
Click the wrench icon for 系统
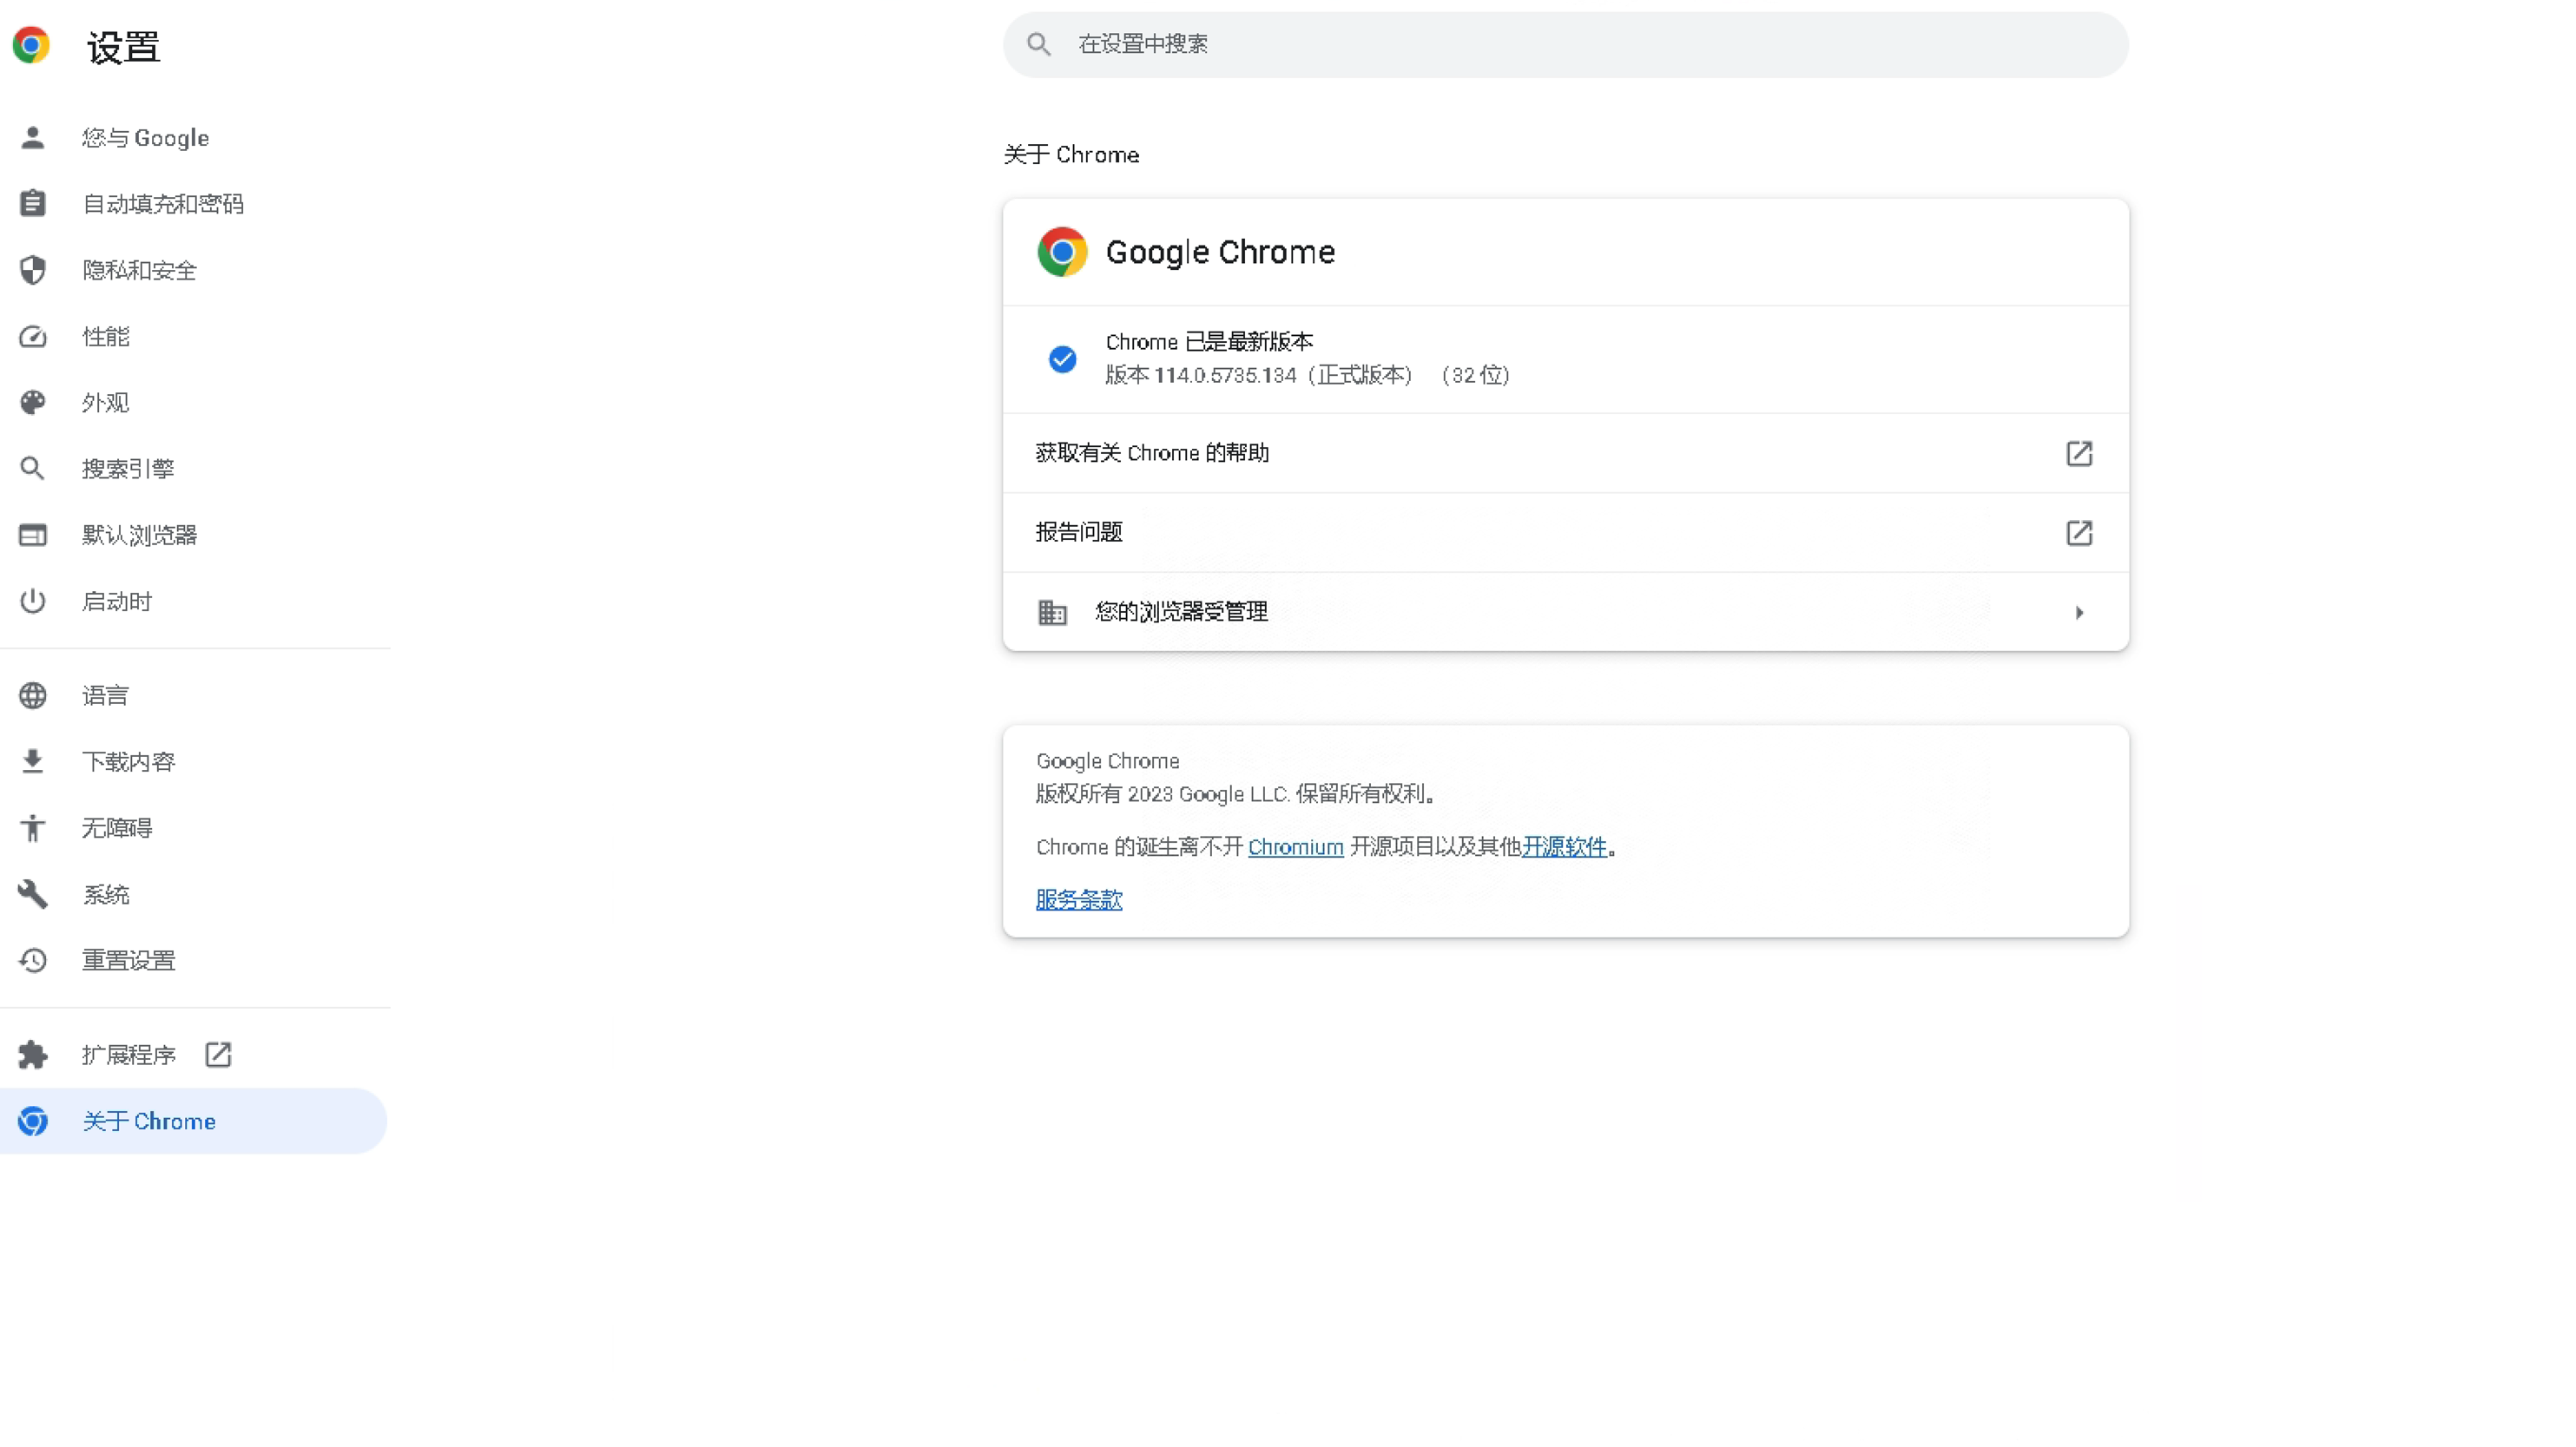[x=32, y=894]
